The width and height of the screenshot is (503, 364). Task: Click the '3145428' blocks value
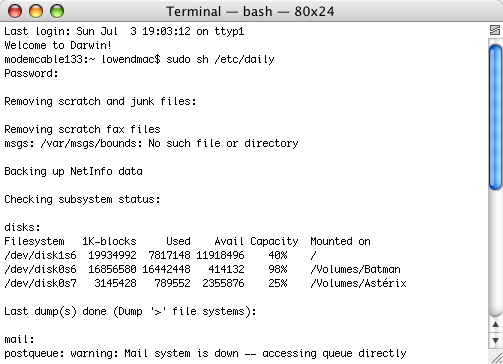tap(115, 283)
